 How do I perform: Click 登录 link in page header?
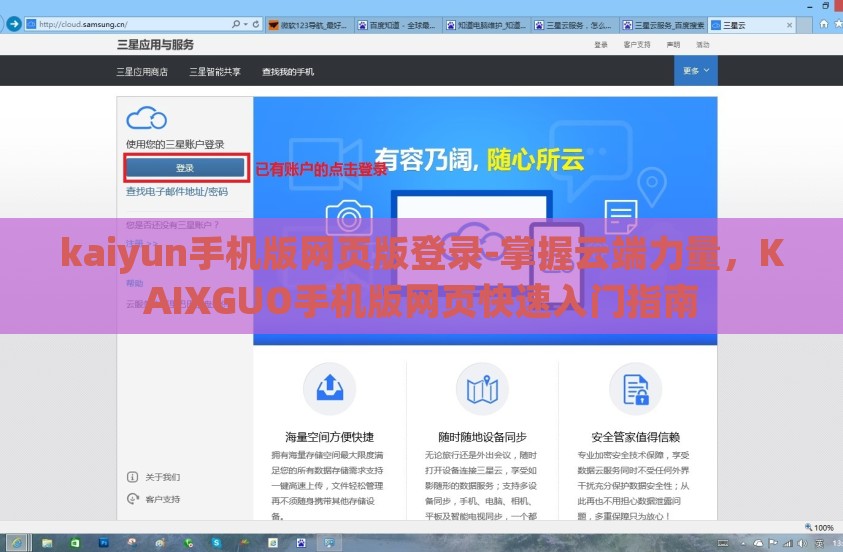pyautogui.click(x=601, y=45)
